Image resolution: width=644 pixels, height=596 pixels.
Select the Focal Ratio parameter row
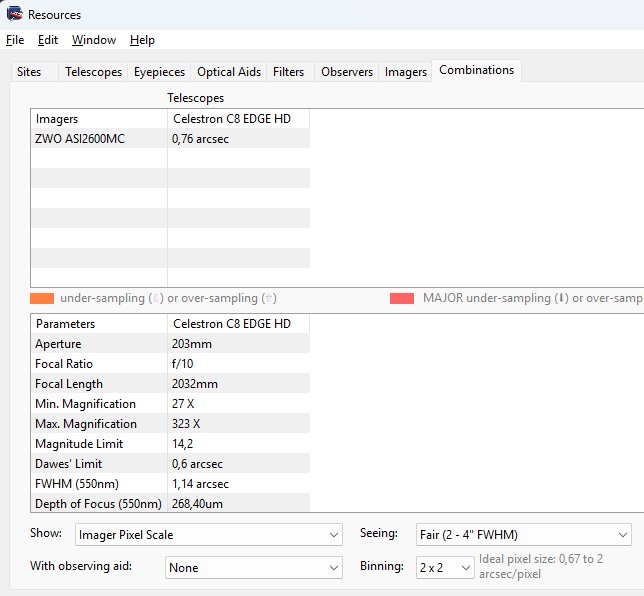[170, 364]
